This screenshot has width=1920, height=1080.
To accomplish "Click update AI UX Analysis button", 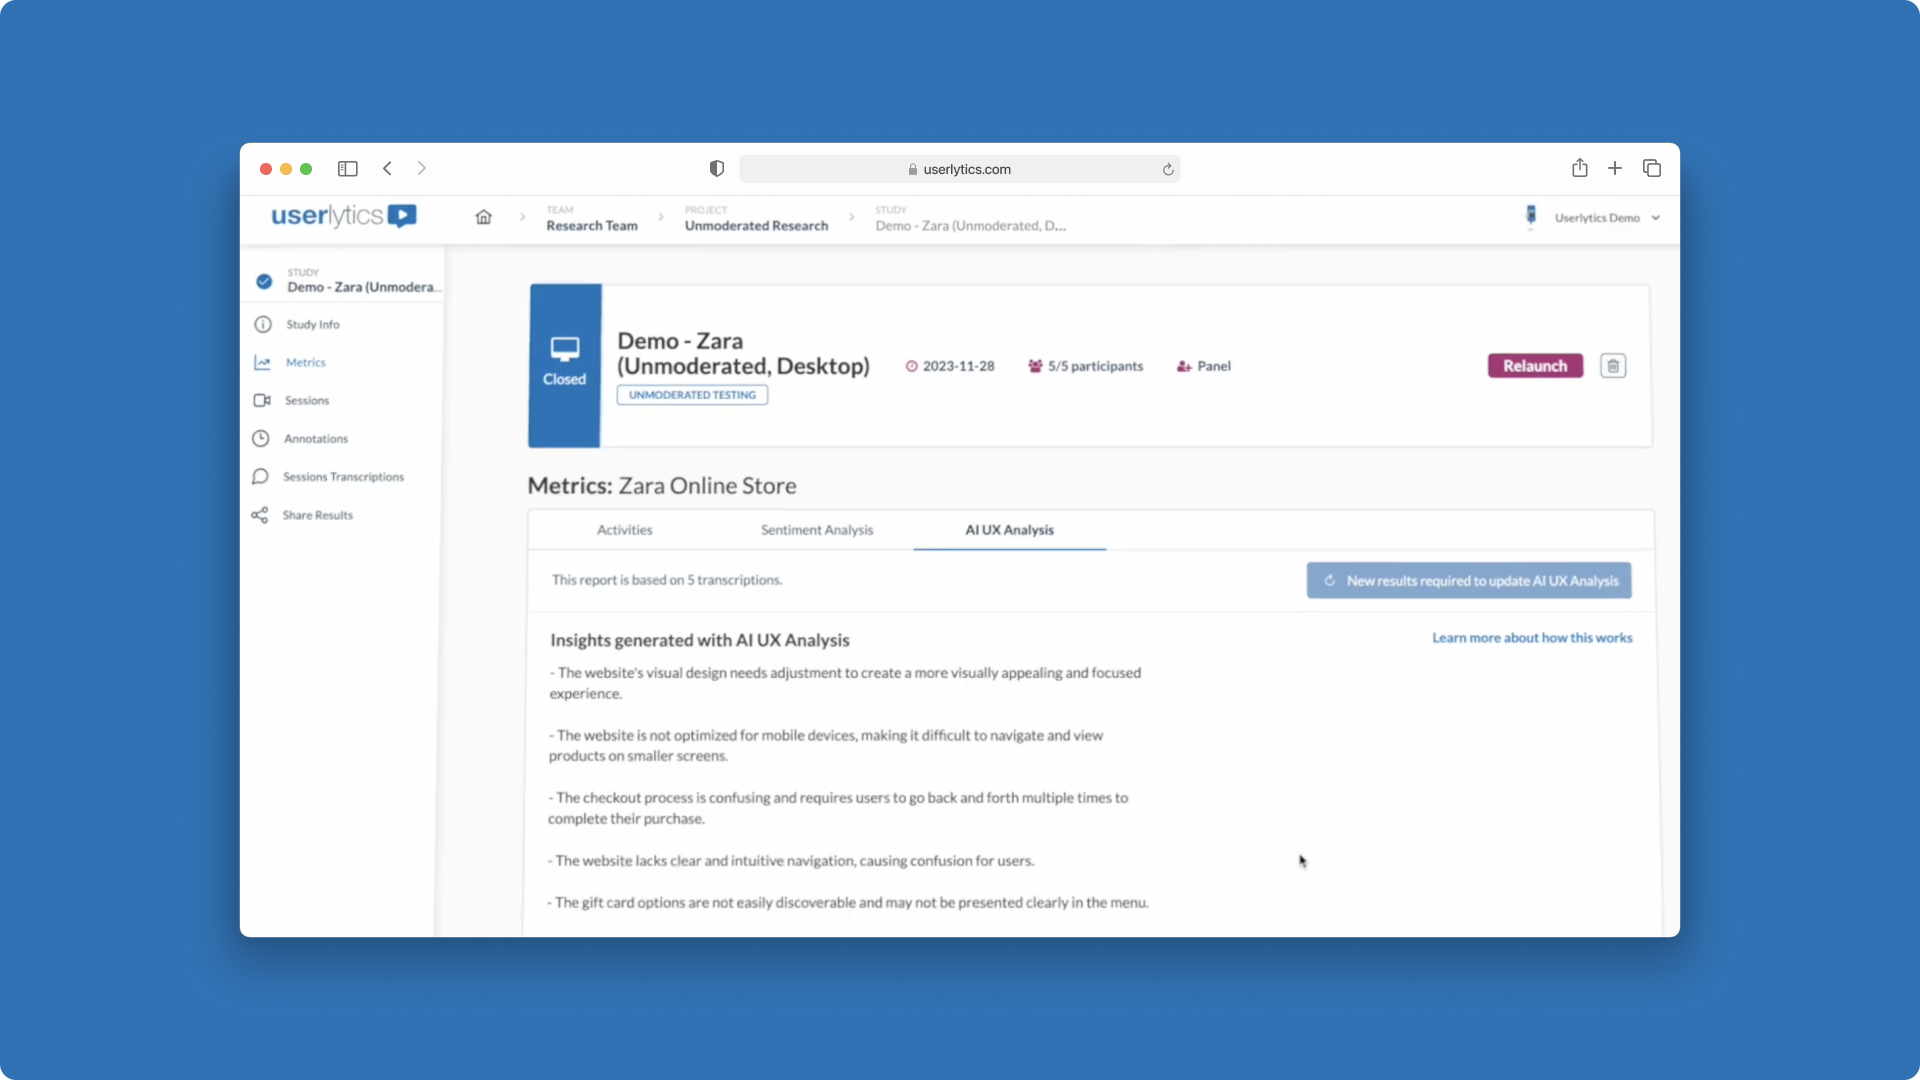I will point(1468,581).
